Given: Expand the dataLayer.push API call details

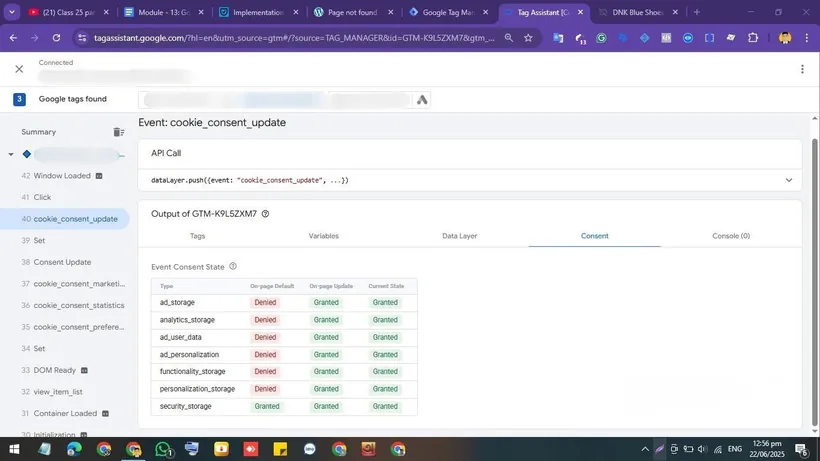Looking at the screenshot, I should pos(789,180).
